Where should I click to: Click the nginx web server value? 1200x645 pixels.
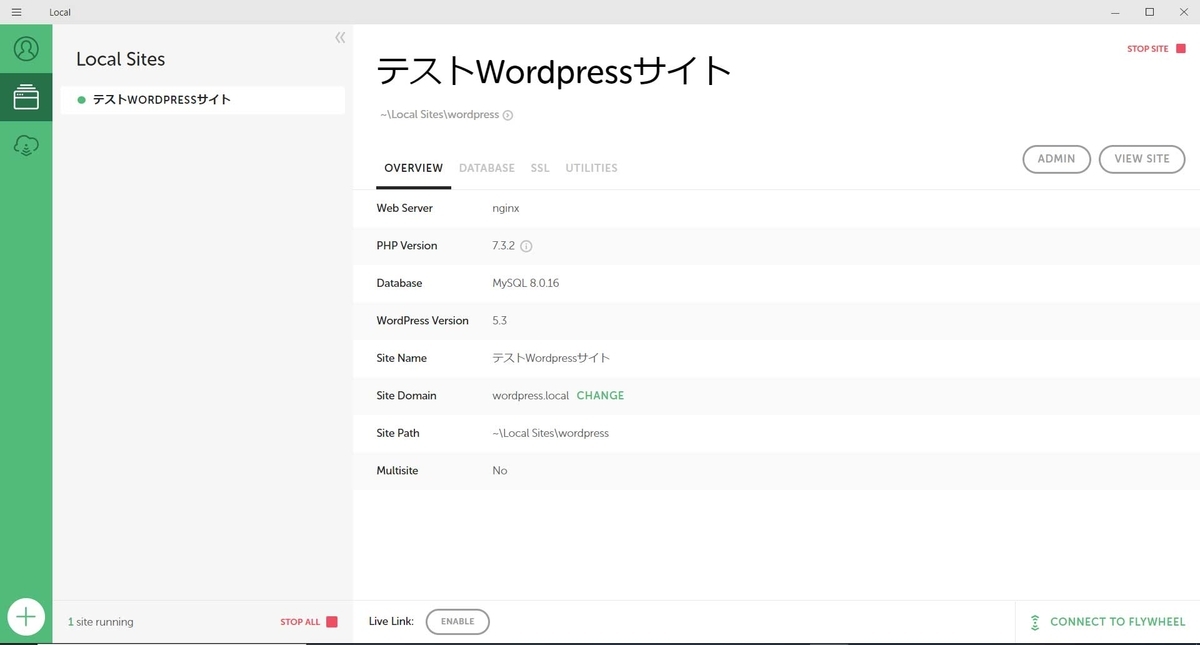tap(506, 209)
